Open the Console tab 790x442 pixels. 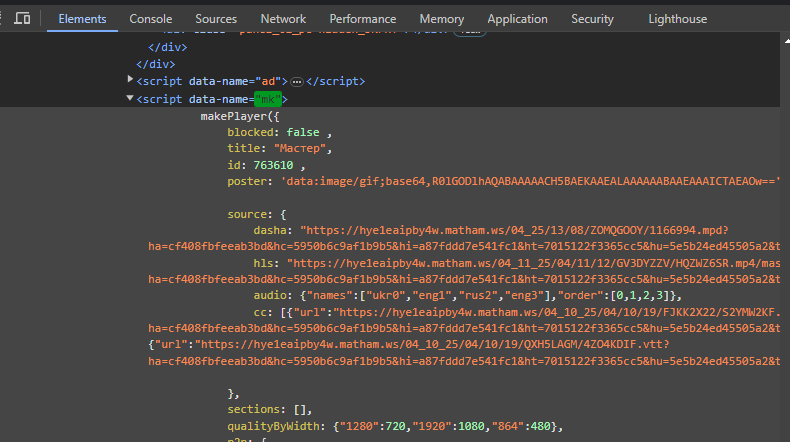(x=151, y=19)
